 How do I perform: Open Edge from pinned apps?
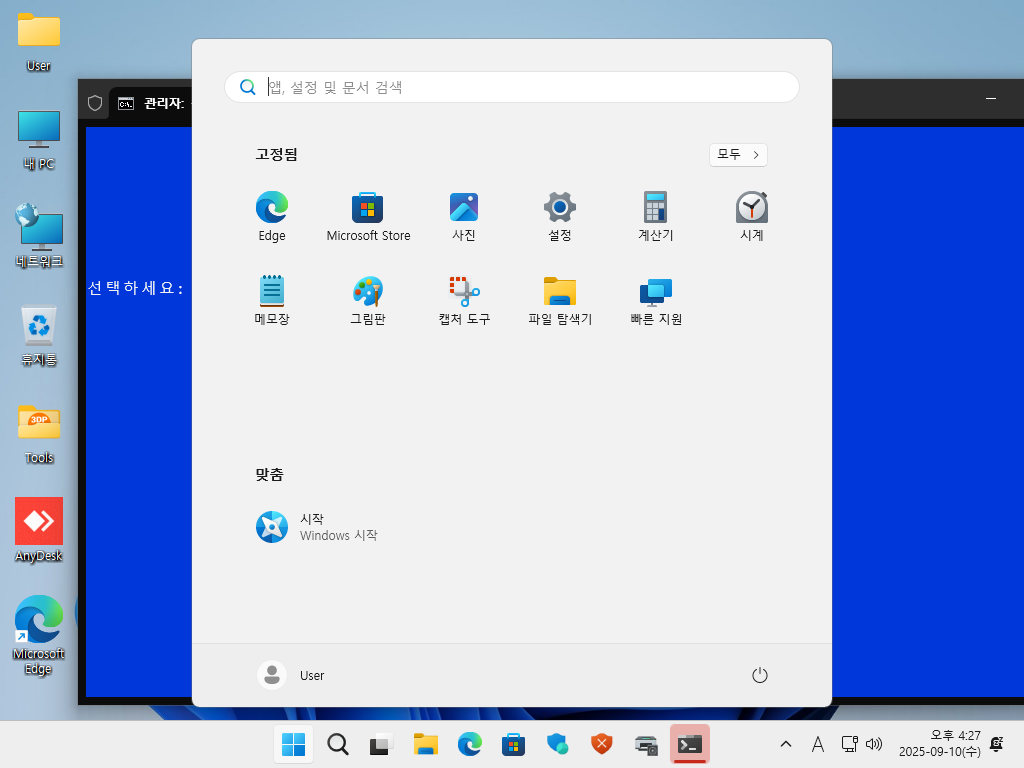272,217
